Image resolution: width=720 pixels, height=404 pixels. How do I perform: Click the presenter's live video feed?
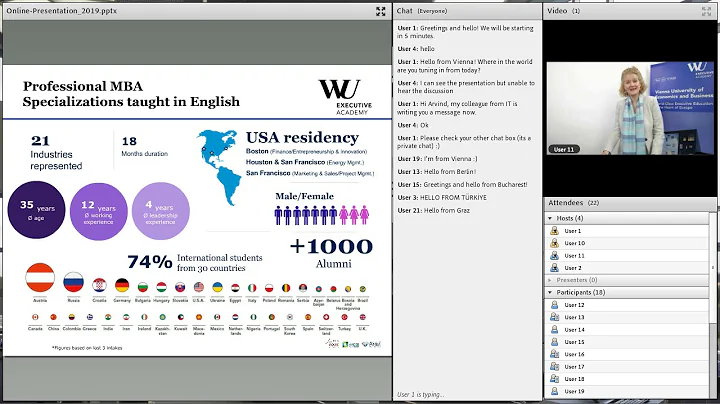(x=630, y=108)
